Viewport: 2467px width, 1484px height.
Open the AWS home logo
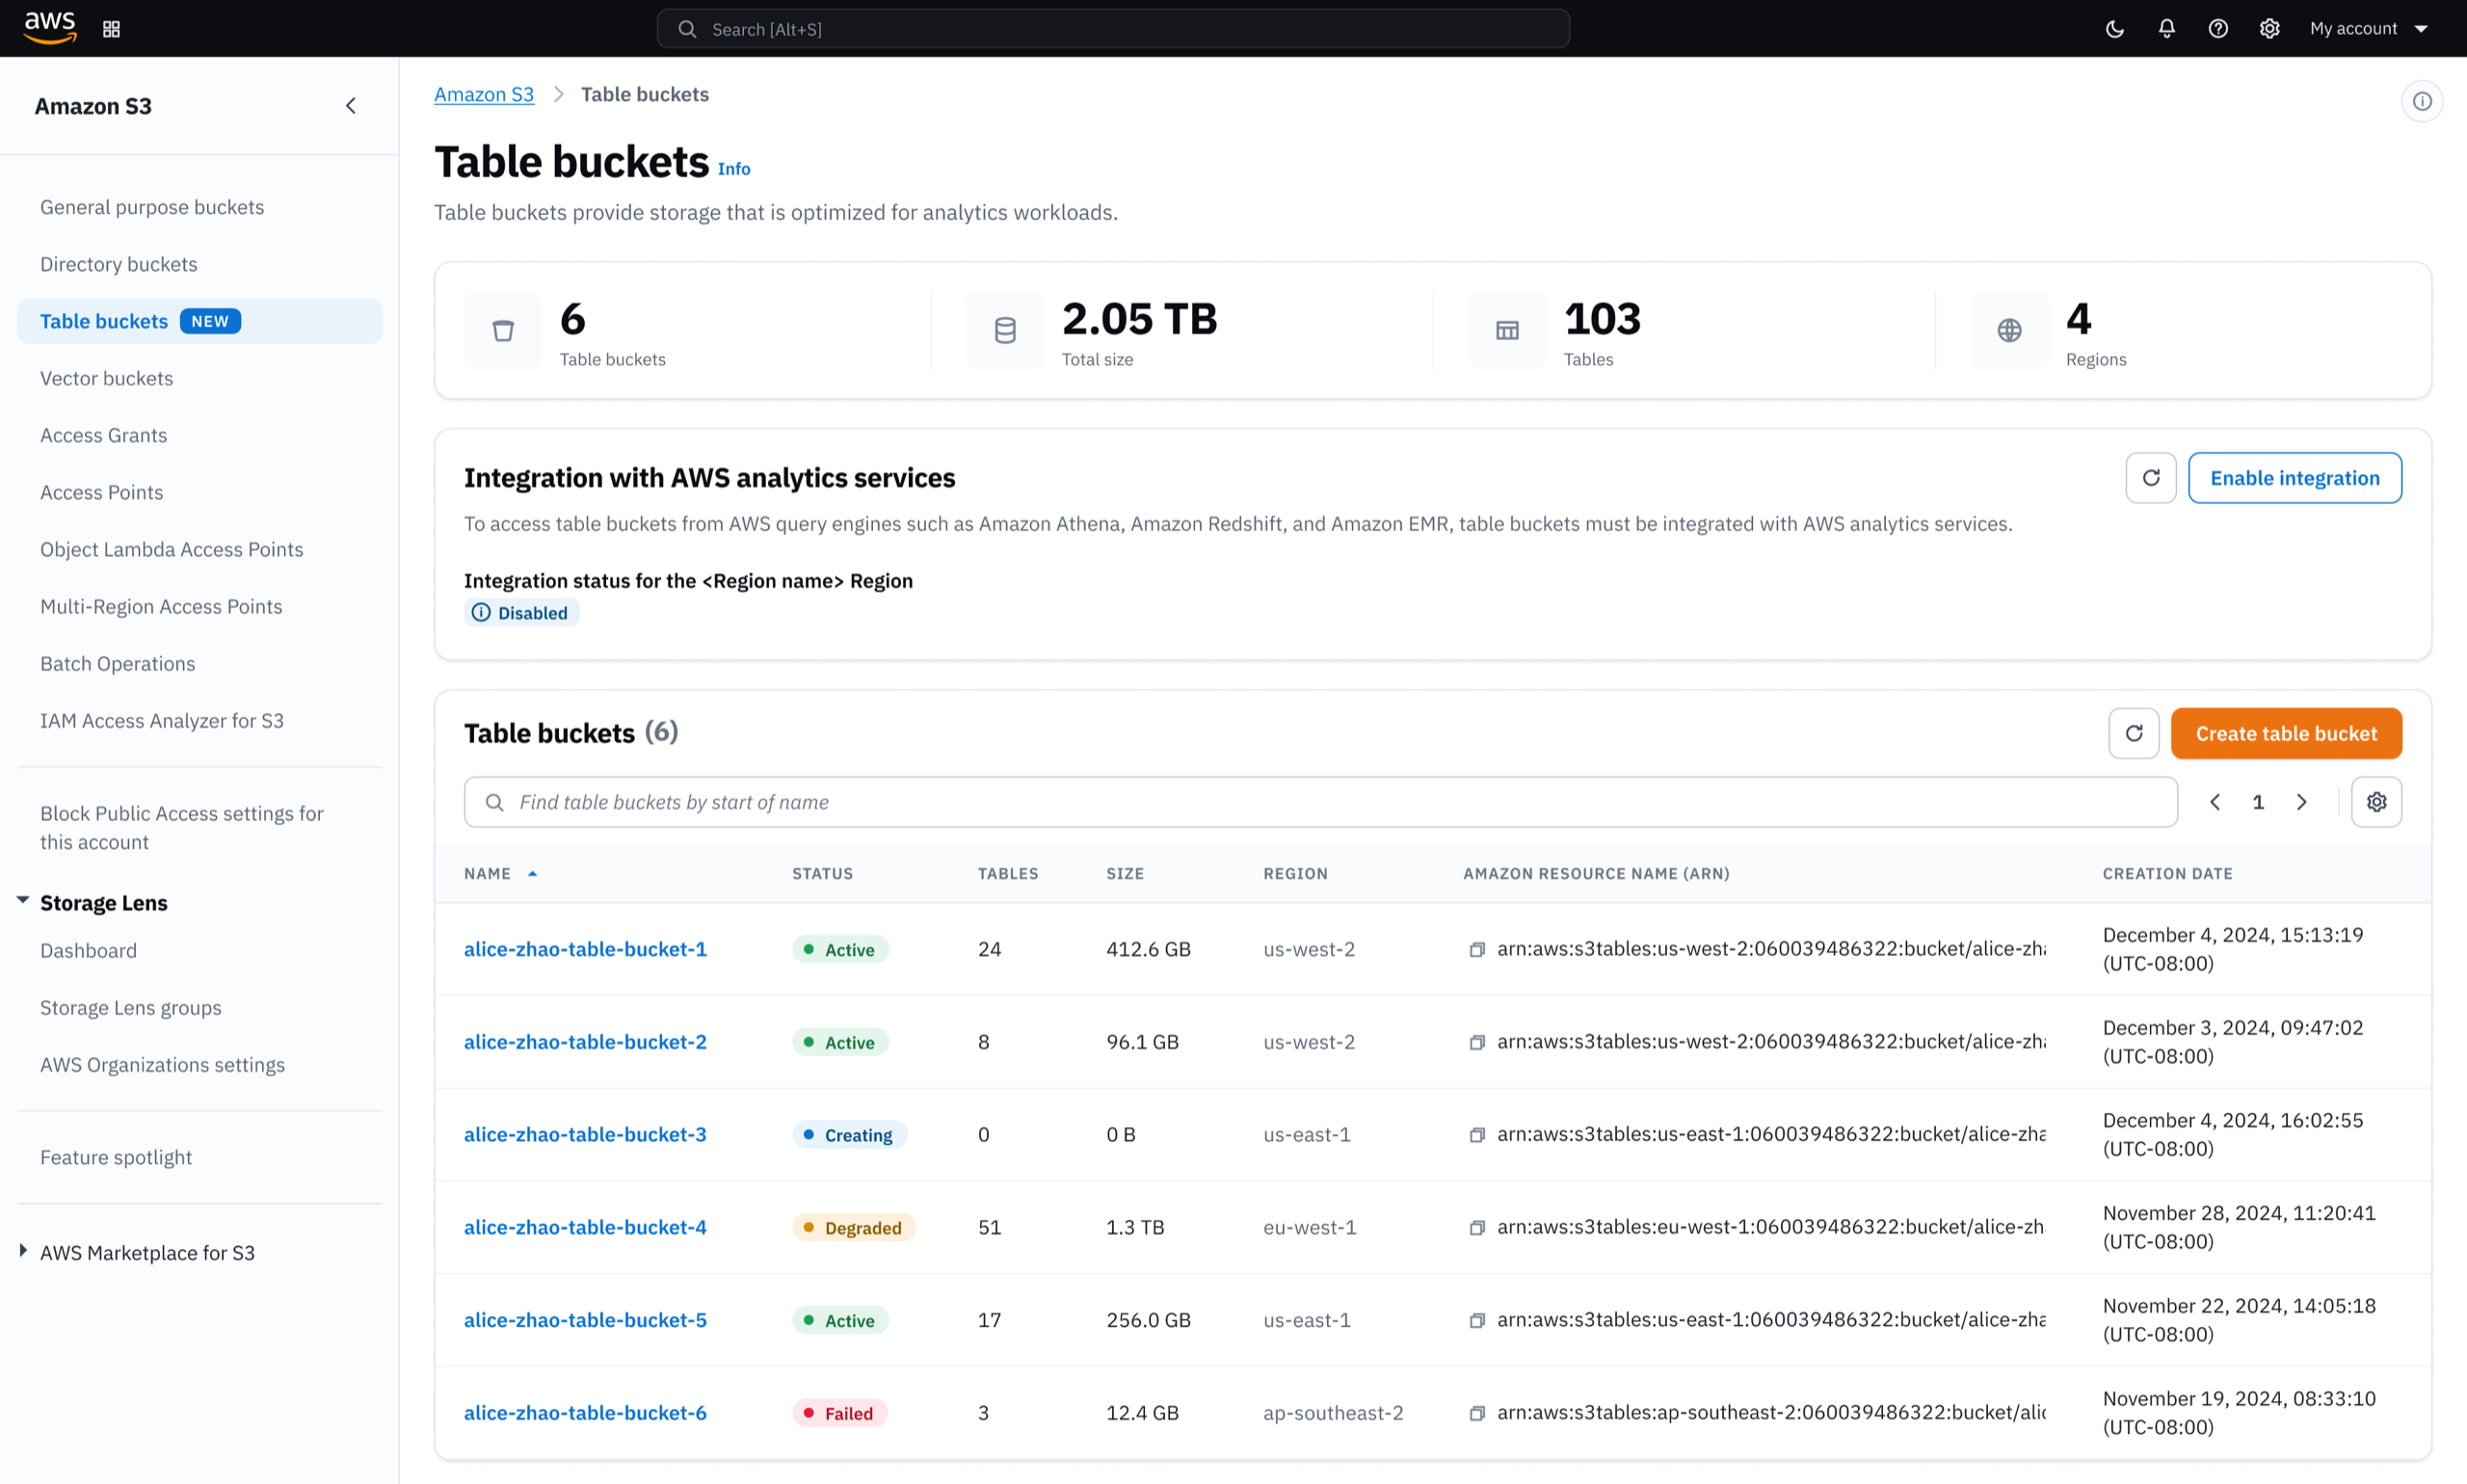point(50,28)
